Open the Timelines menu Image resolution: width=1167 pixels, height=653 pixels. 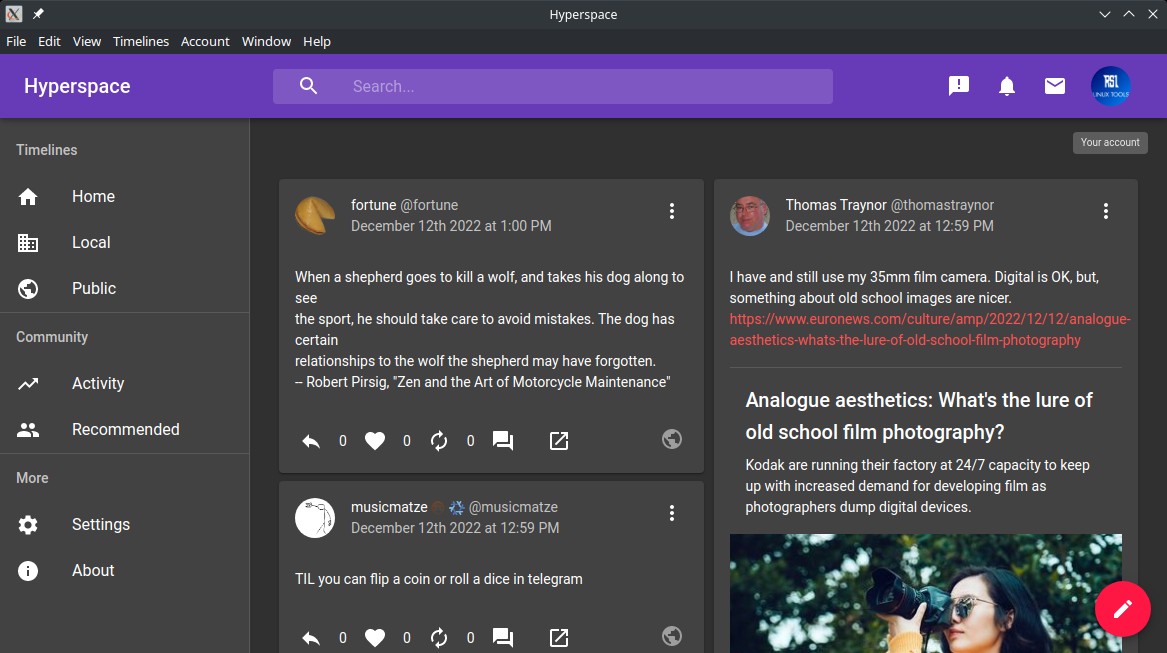click(x=141, y=42)
